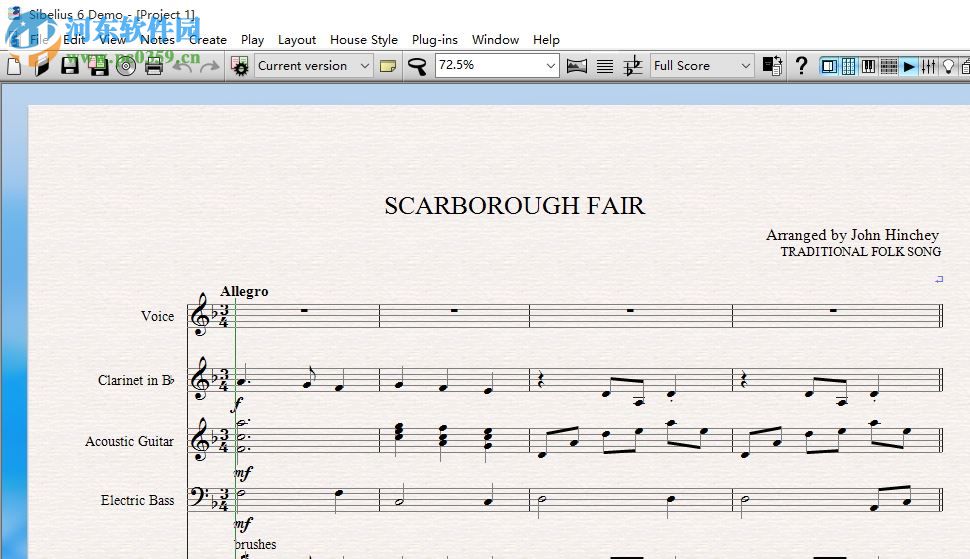Toggle the Mixer window faders icon
The height and width of the screenshot is (559, 970).
coord(929,66)
